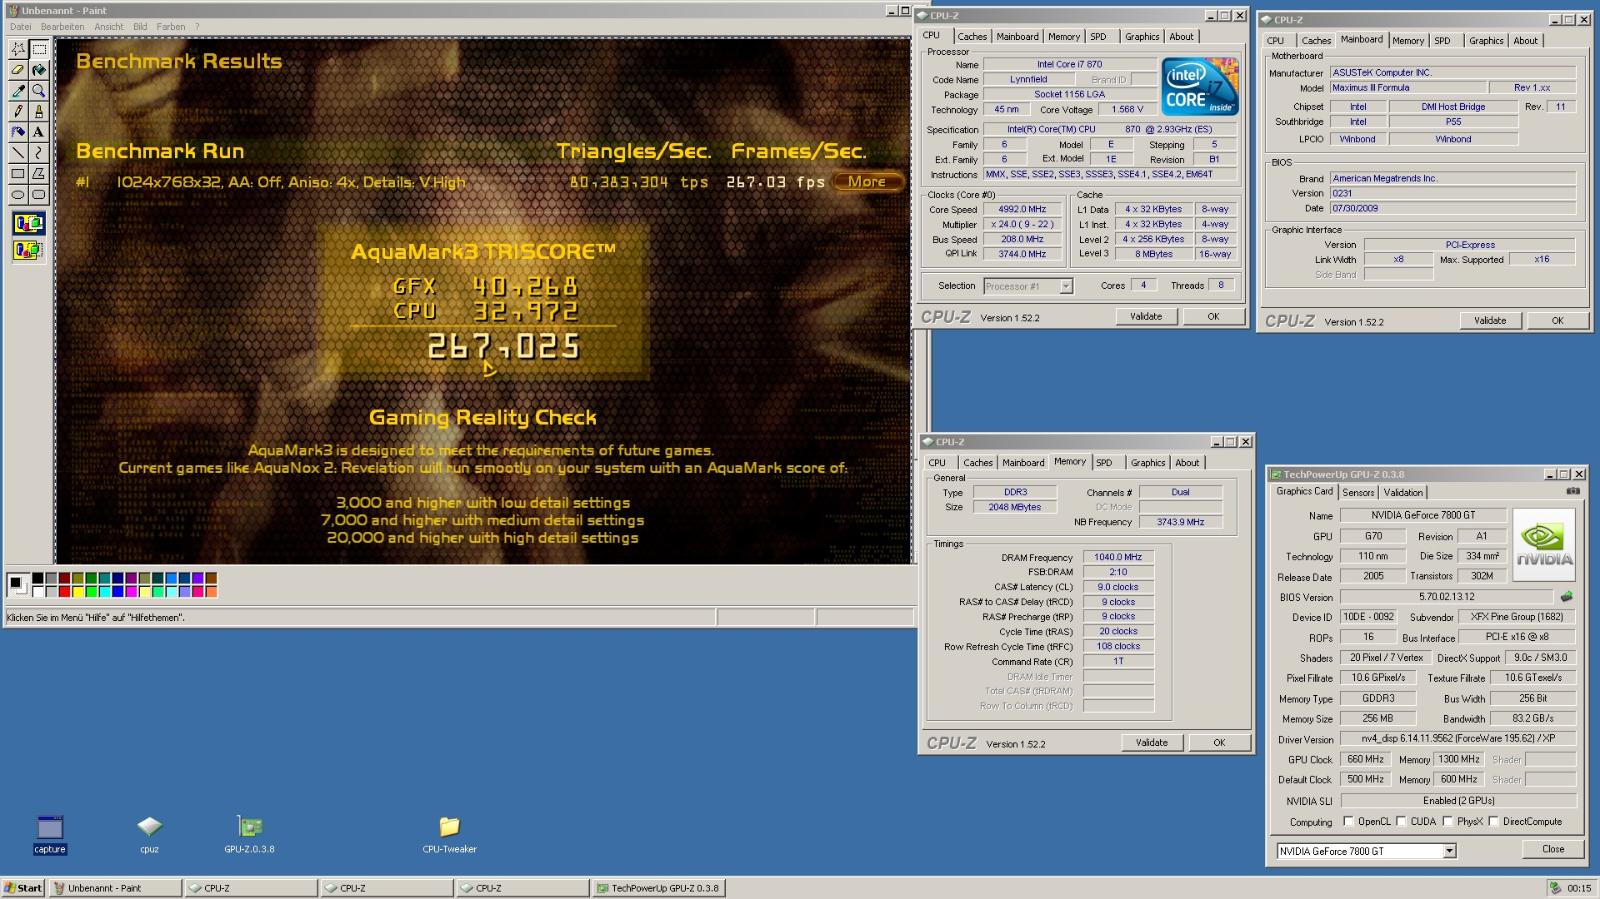Open the NVIDIA GeForce 7800 GT dropdown
This screenshot has height=899, width=1600.
(1449, 851)
